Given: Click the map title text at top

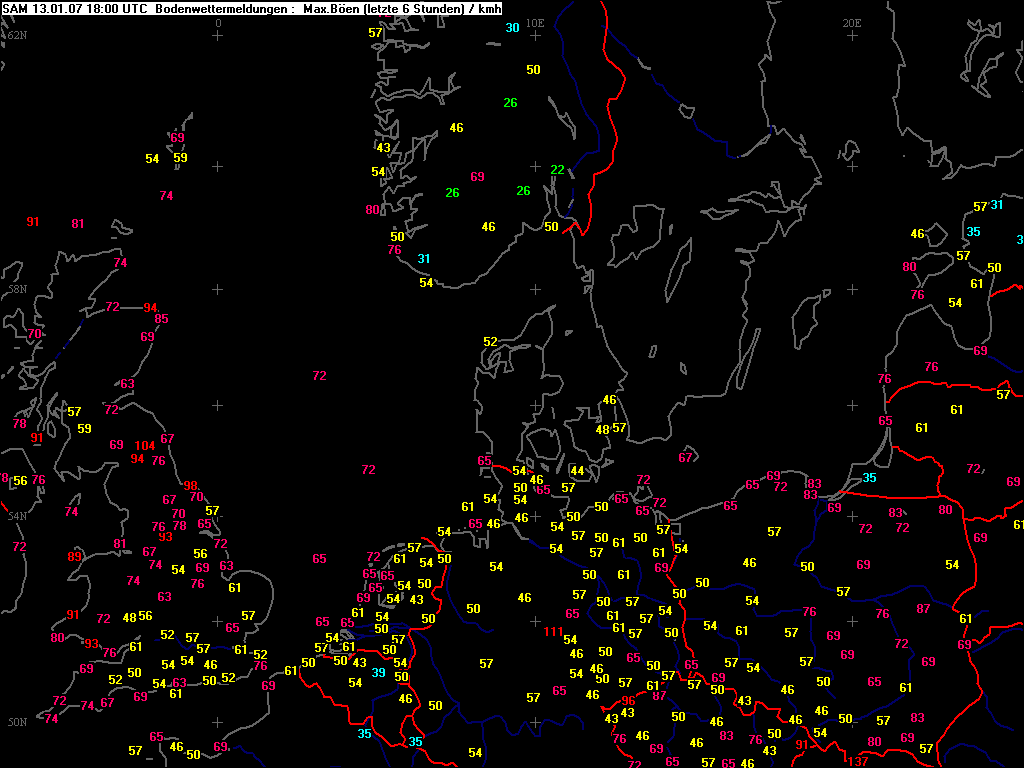Looking at the screenshot, I should click(251, 8).
